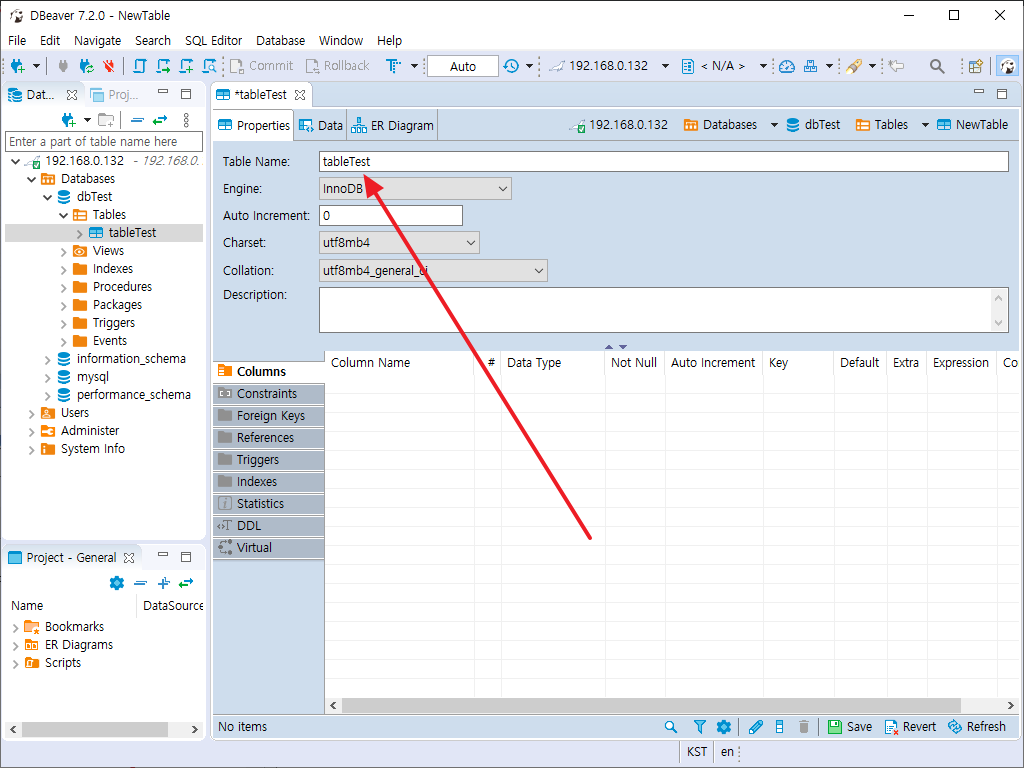
Task: Focus the Auto Increment value field
Action: [391, 216]
